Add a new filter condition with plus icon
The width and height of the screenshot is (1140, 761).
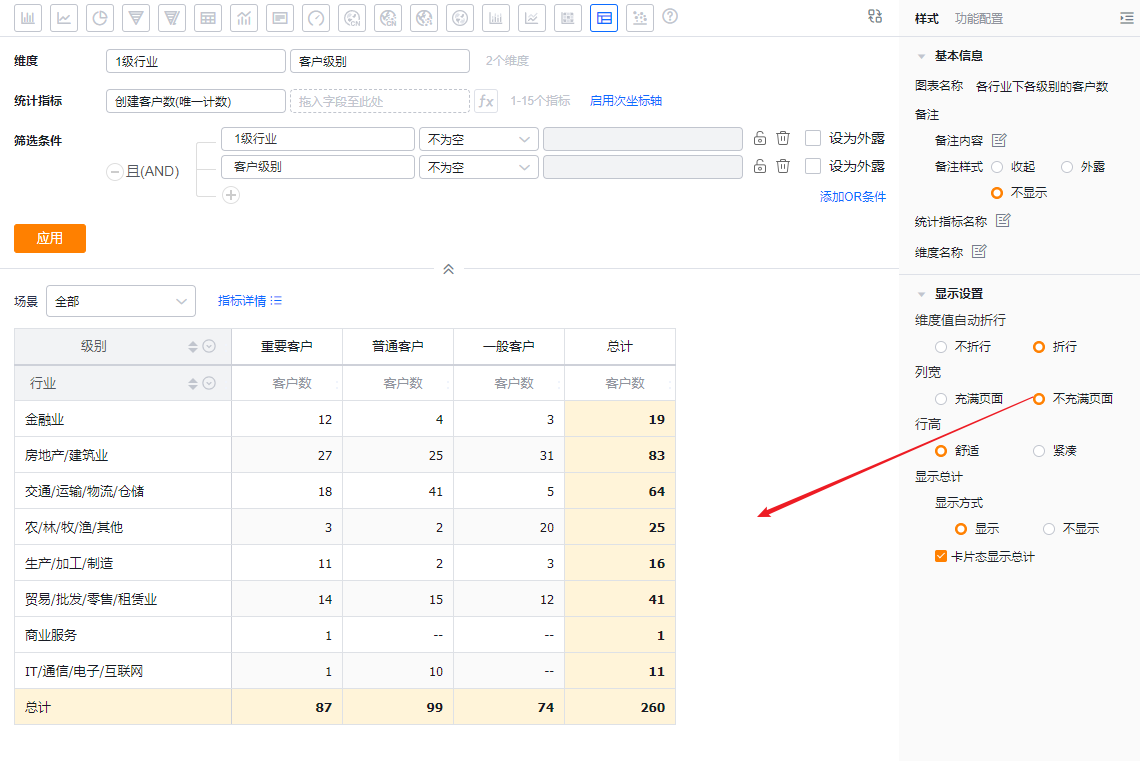pos(231,195)
